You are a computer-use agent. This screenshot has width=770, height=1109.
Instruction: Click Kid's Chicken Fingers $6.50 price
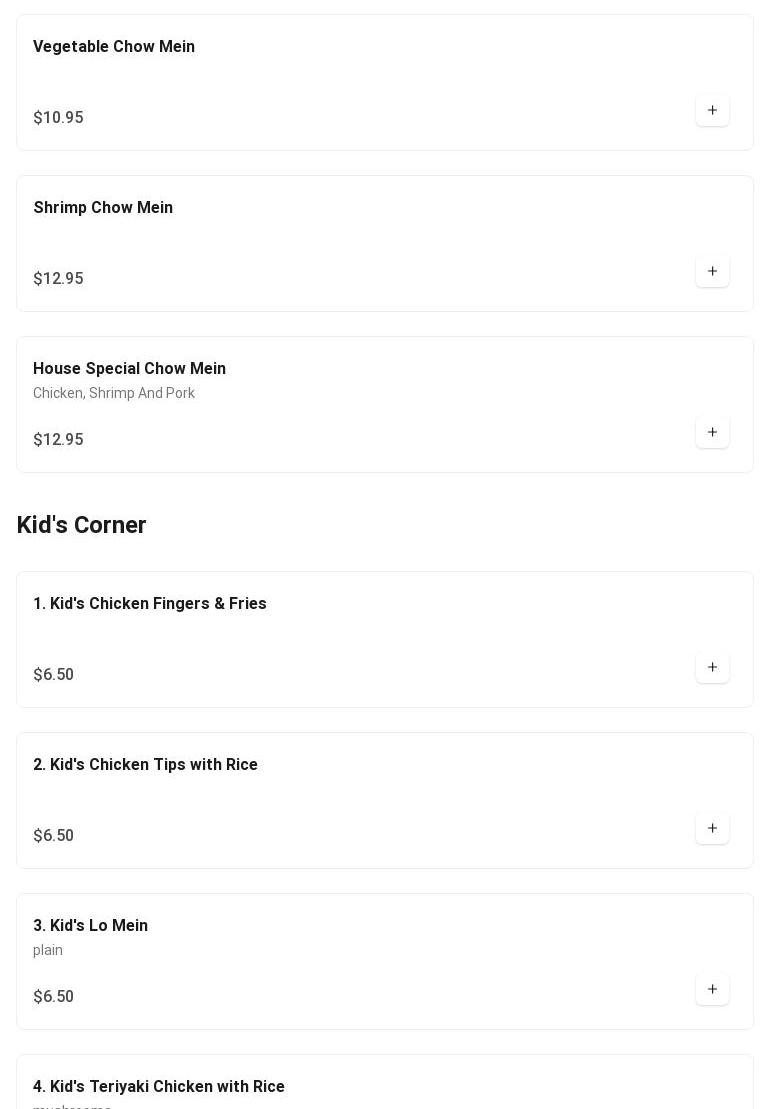(x=53, y=675)
